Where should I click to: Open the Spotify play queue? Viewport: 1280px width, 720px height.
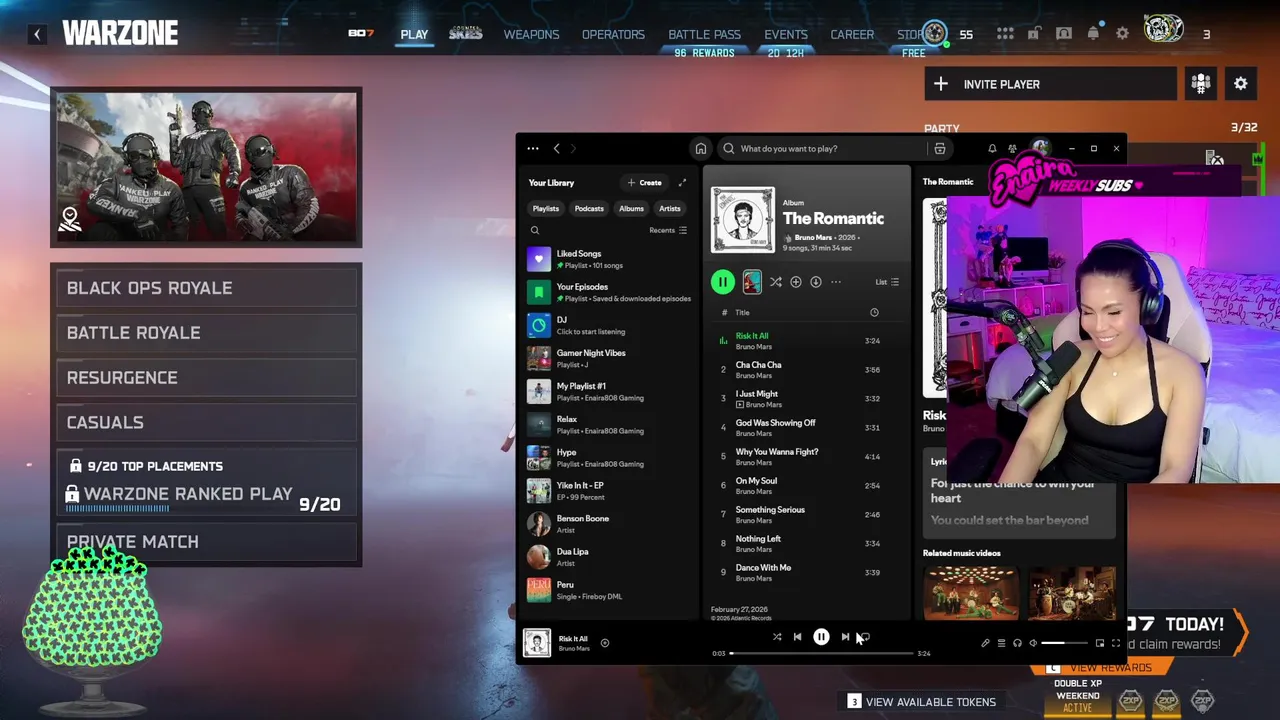pos(1001,643)
